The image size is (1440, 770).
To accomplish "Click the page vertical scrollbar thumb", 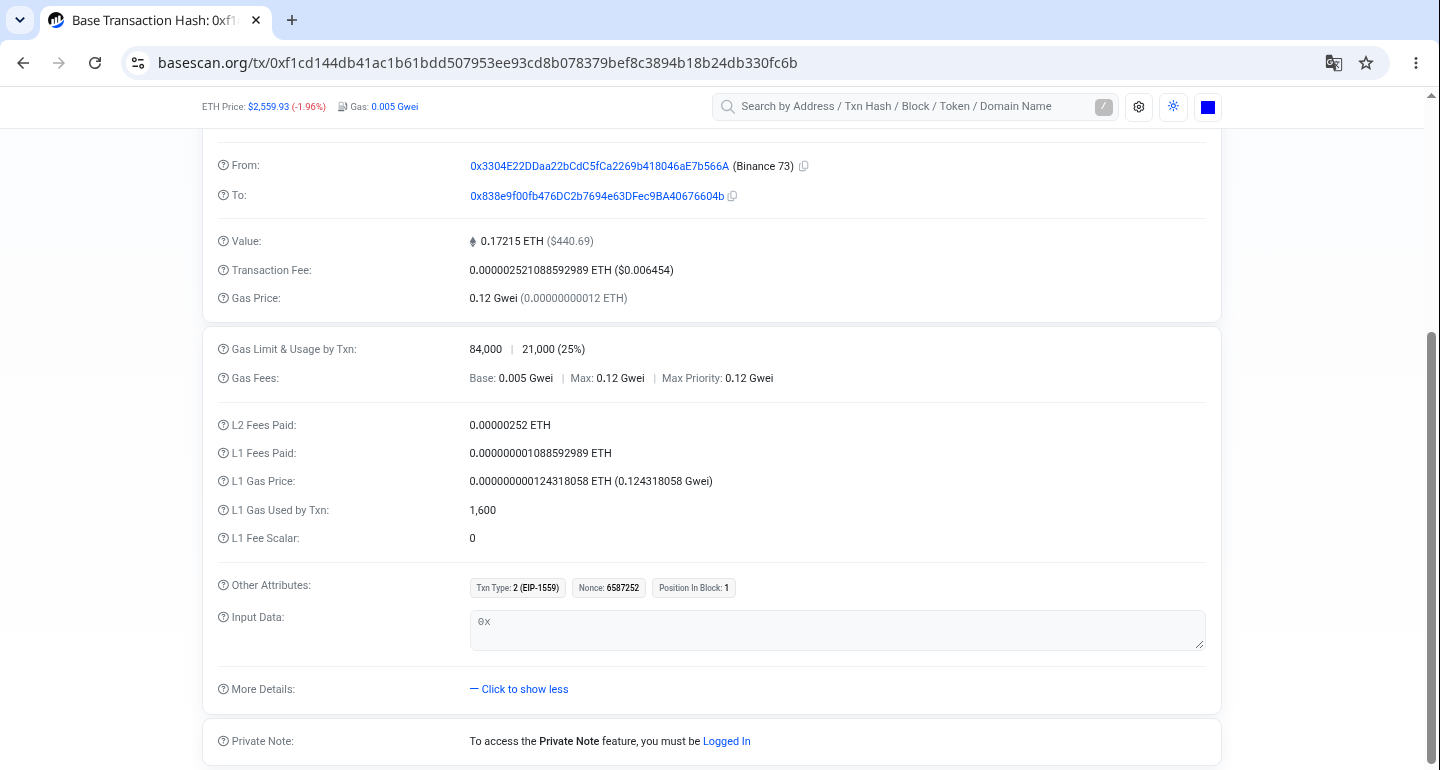I will (1431, 547).
